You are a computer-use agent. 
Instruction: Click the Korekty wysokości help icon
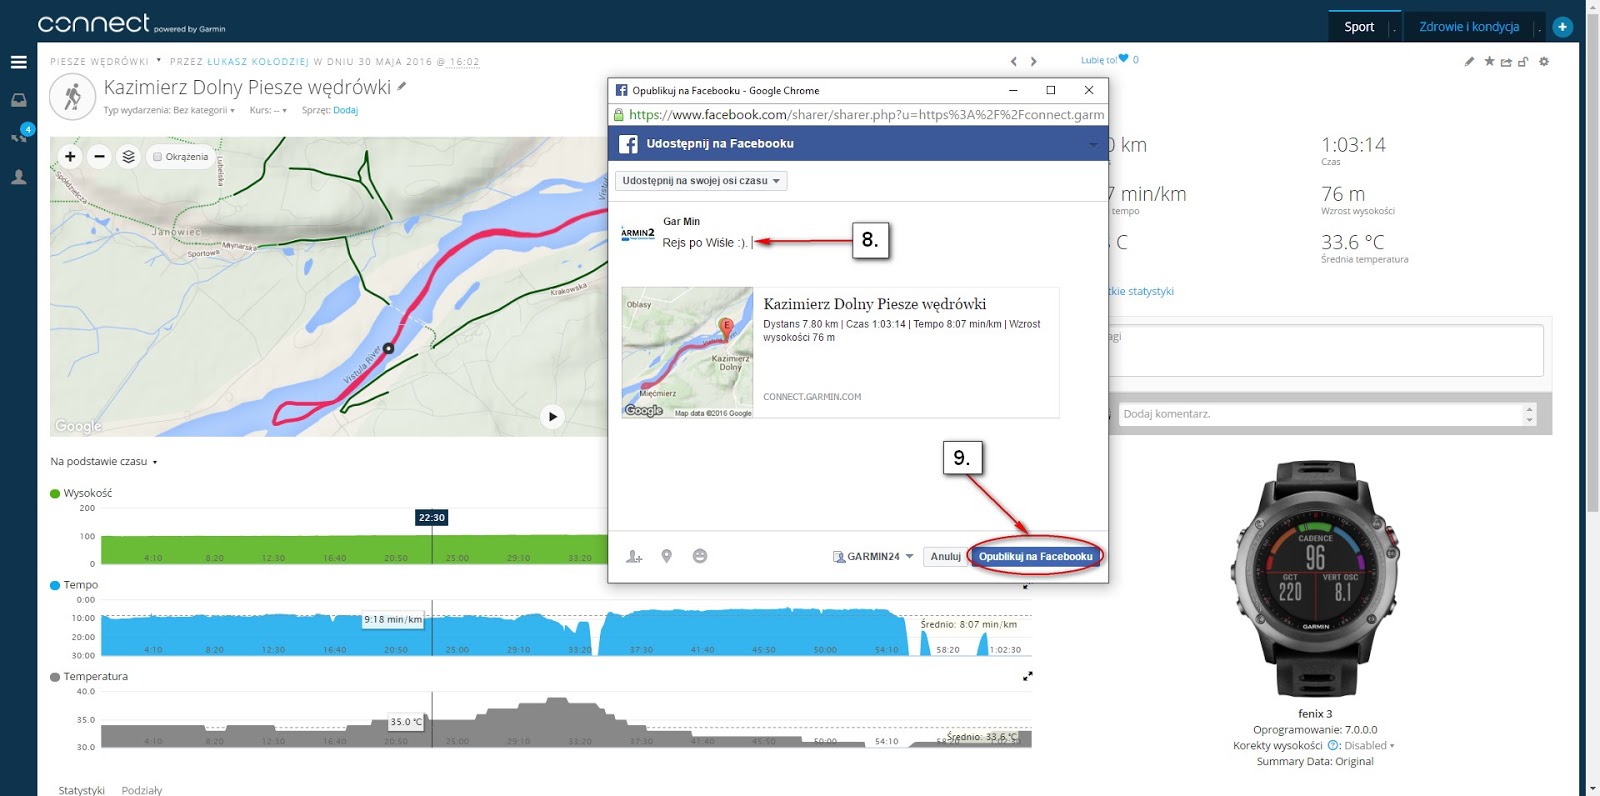pyautogui.click(x=1333, y=745)
